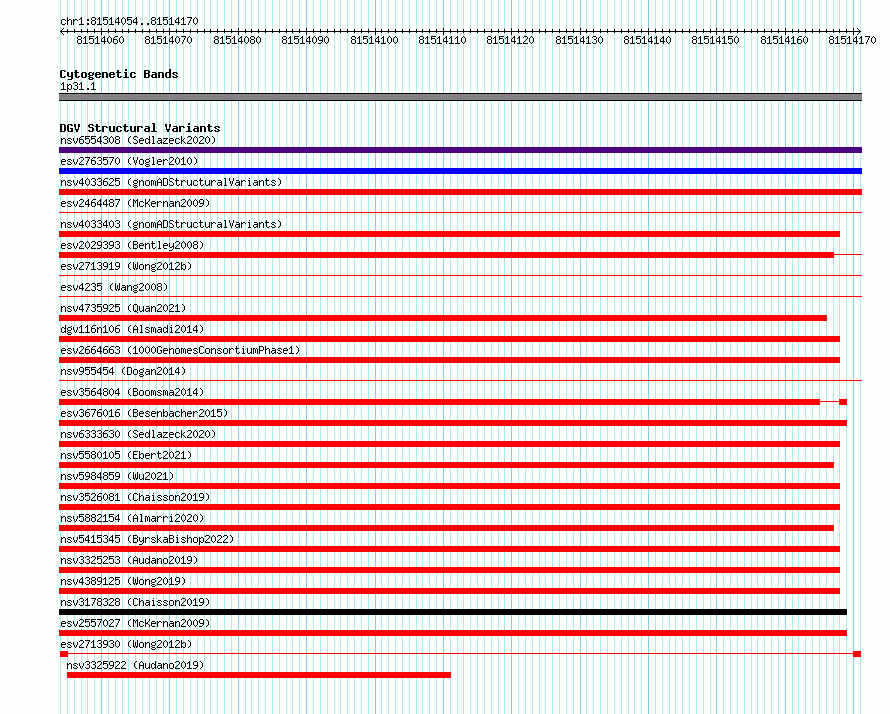Click ruler position 81514080
The height and width of the screenshot is (714, 890).
click(x=237, y=40)
